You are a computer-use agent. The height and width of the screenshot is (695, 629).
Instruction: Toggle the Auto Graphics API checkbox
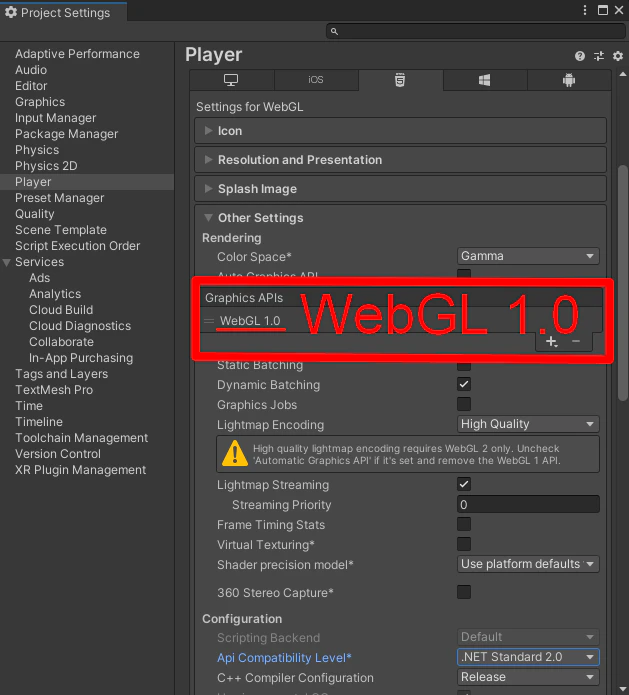(x=464, y=273)
